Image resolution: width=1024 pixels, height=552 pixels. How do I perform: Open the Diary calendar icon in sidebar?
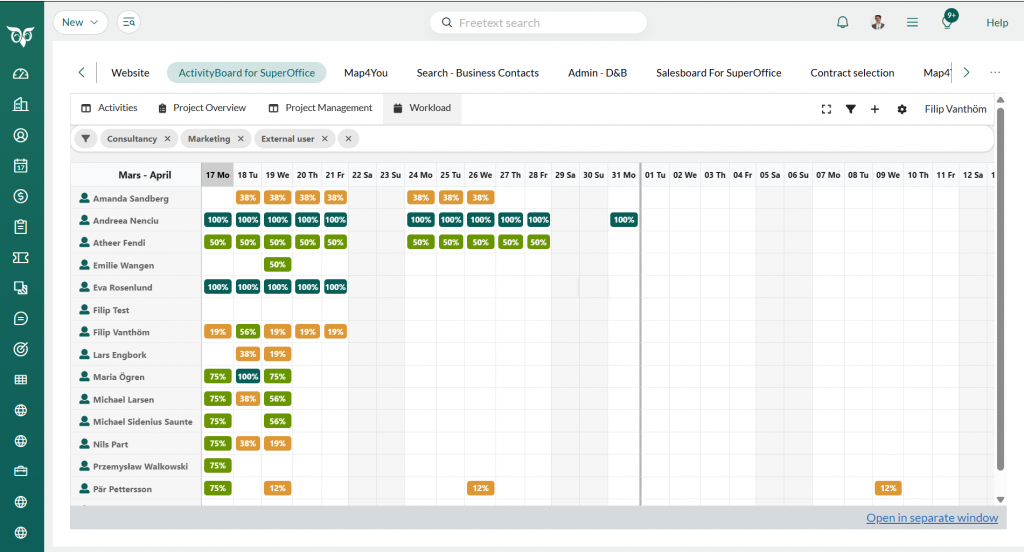pyautogui.click(x=21, y=166)
